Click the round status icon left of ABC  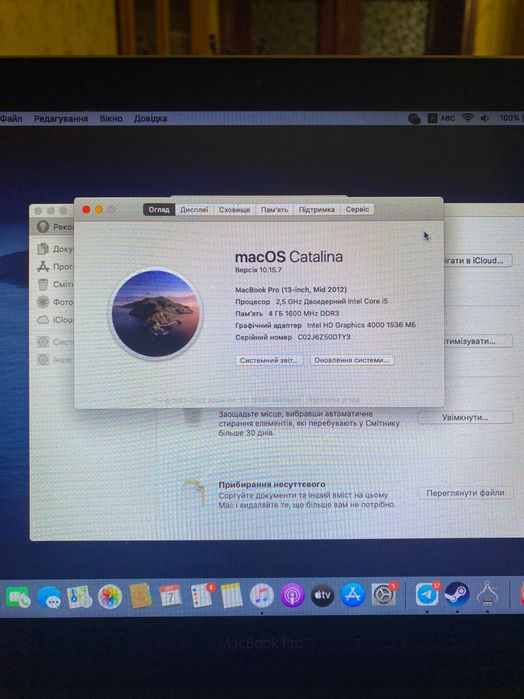coord(414,119)
